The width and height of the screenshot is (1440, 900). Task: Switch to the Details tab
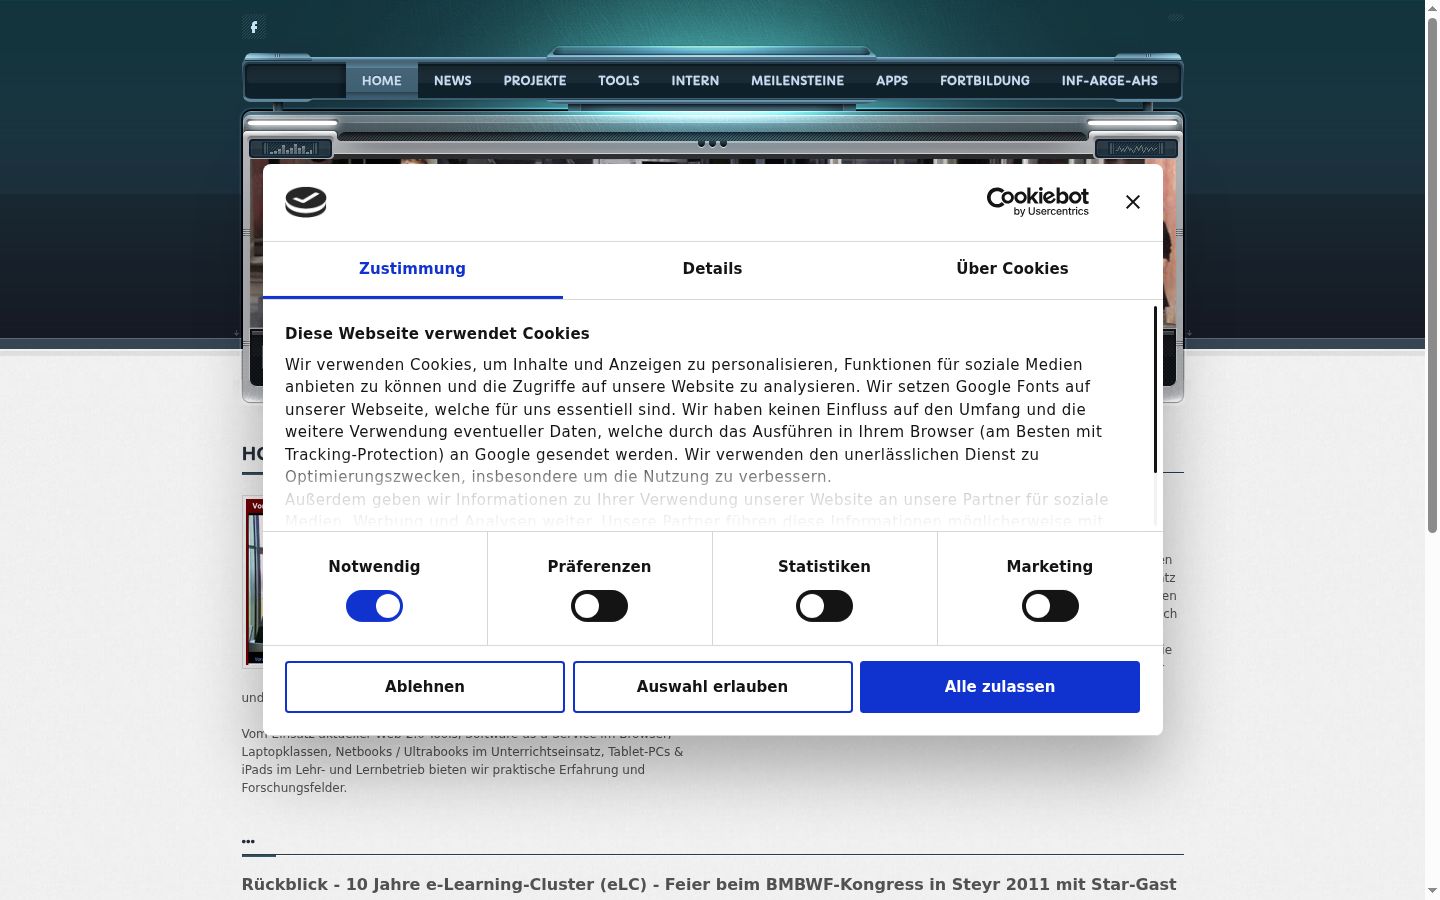click(712, 269)
